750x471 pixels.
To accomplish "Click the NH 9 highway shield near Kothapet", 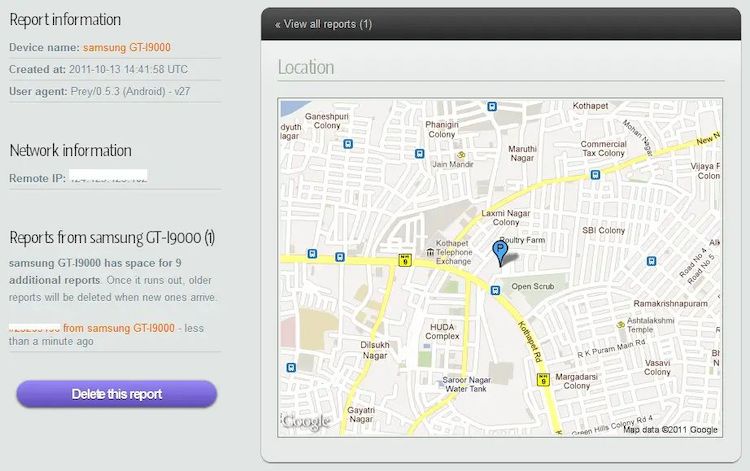I will (405, 260).
